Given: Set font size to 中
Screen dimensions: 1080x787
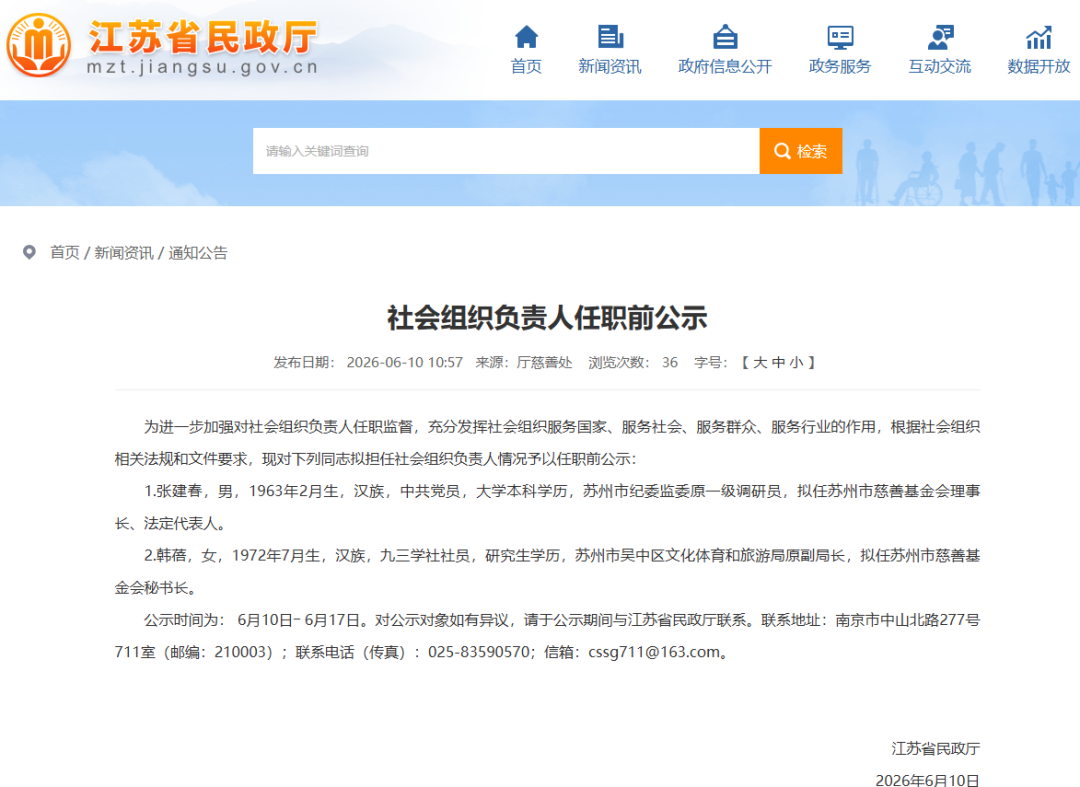Looking at the screenshot, I should [x=778, y=362].
